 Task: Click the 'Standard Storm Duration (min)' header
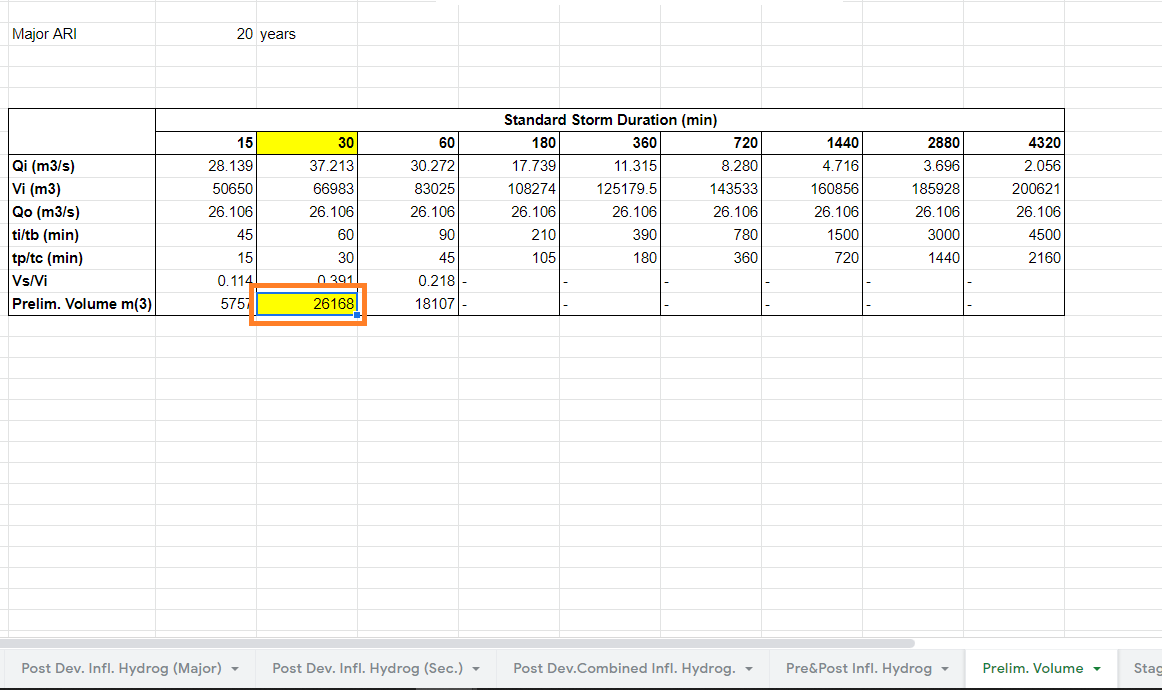click(610, 120)
